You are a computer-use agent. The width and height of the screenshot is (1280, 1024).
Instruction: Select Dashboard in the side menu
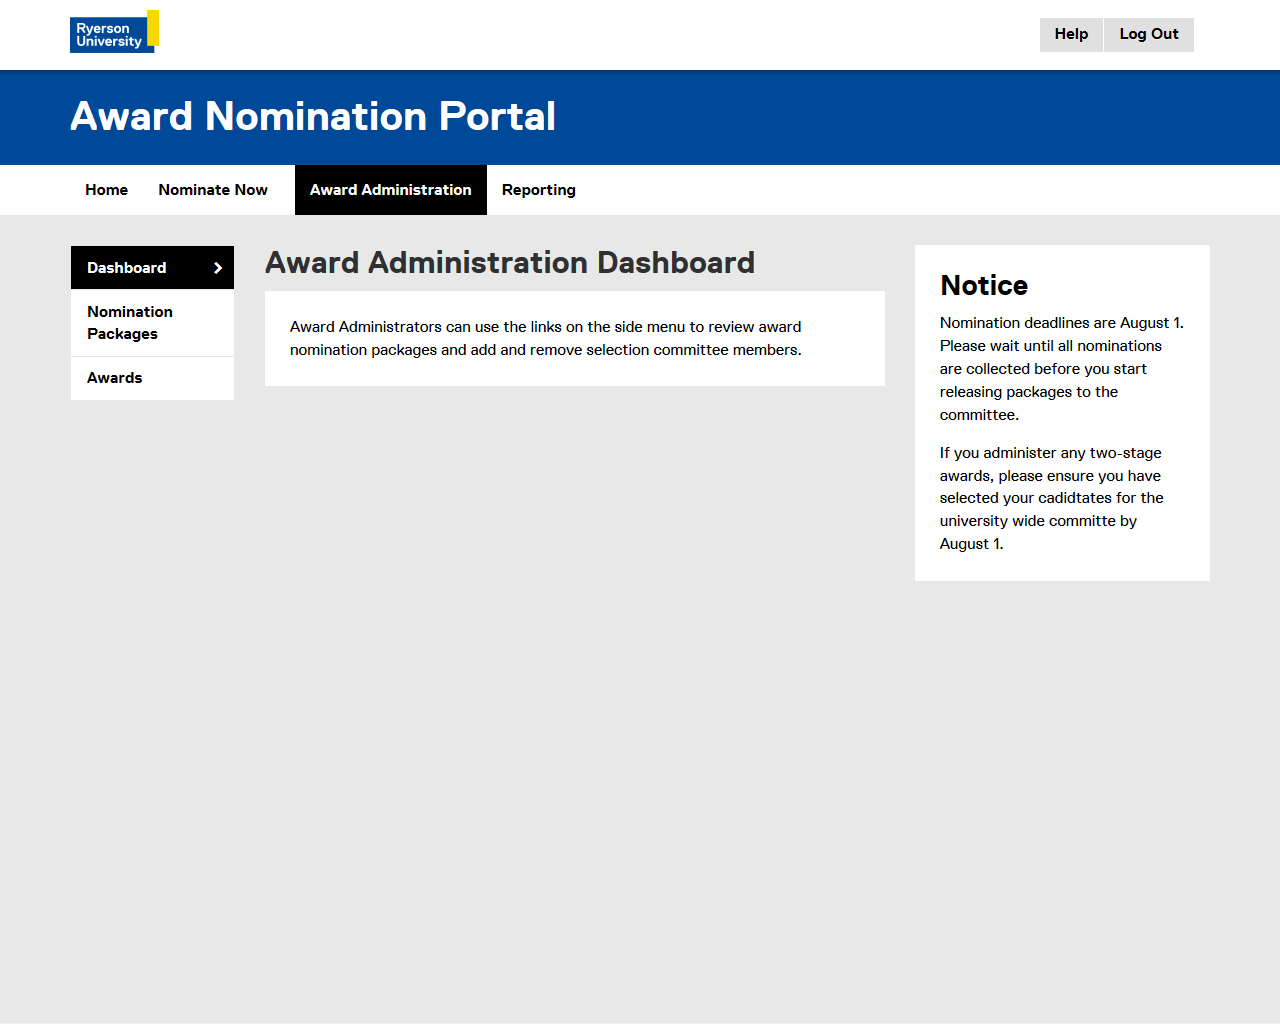tap(127, 268)
